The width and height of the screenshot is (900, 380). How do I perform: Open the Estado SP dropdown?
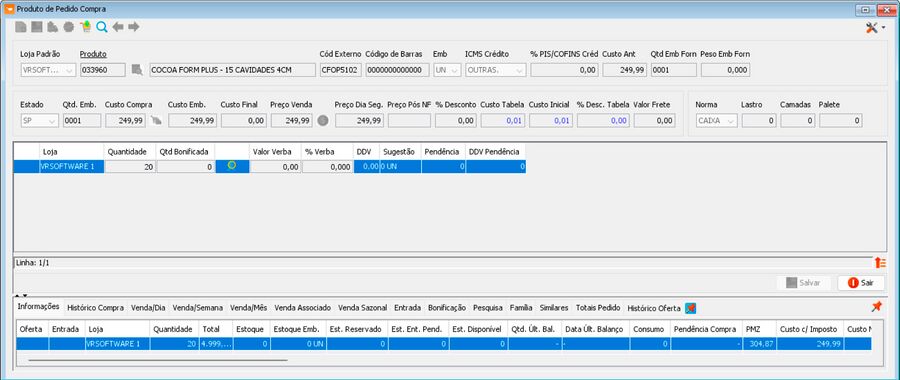(x=39, y=121)
